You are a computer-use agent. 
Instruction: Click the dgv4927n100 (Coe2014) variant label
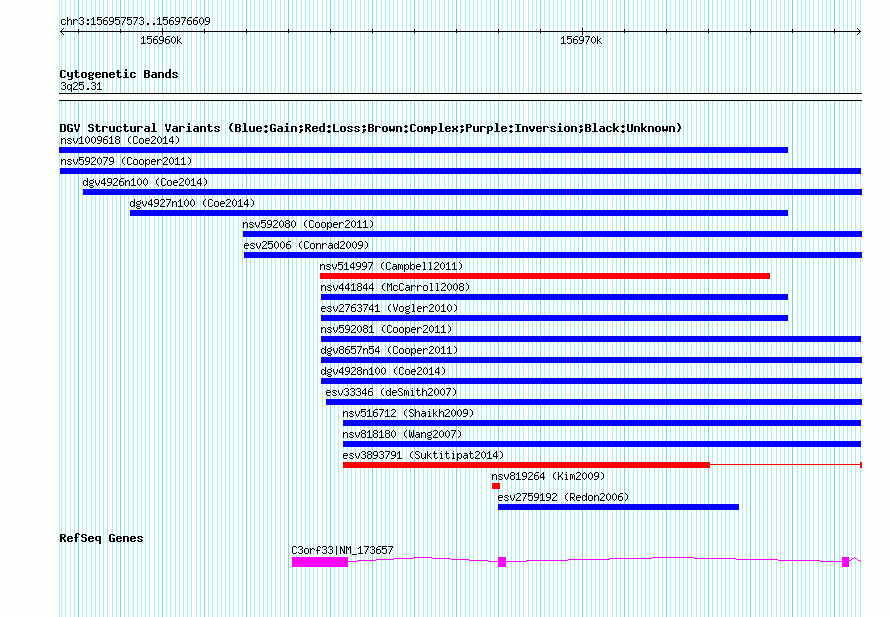click(x=192, y=203)
